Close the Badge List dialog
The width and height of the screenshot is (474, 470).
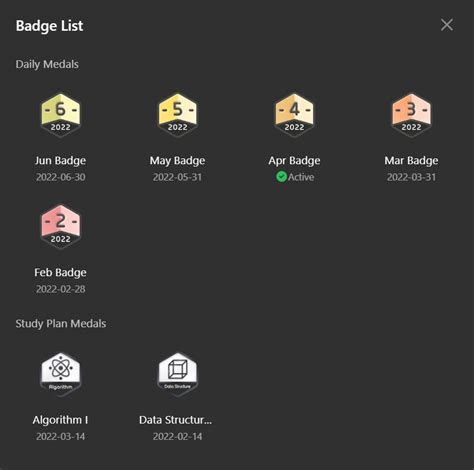447,25
